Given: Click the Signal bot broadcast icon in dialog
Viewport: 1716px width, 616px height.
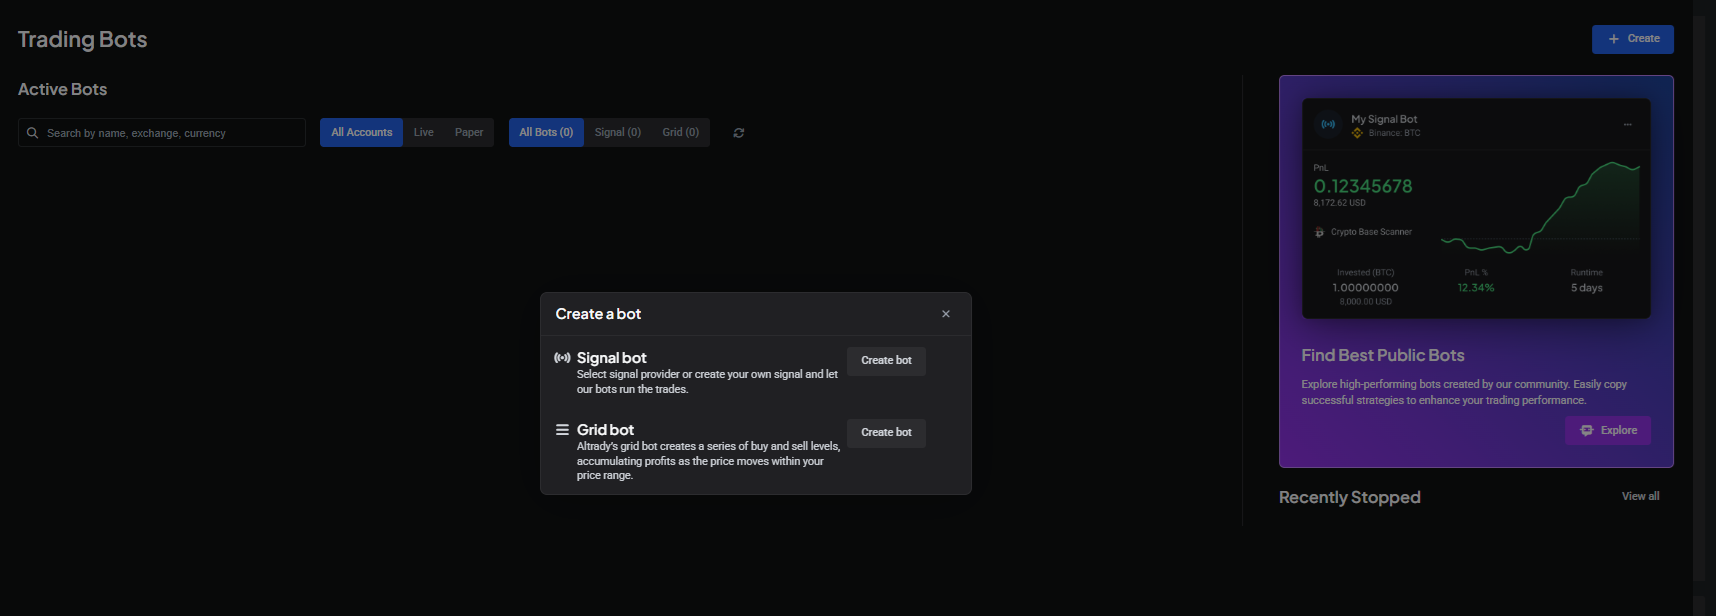Looking at the screenshot, I should tap(563, 358).
